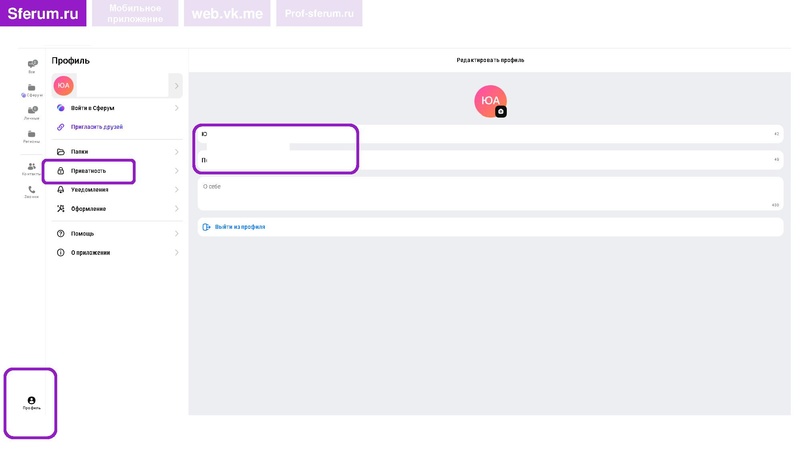Open the Контакты section
Viewport: 800px width, 450px height.
tap(32, 168)
